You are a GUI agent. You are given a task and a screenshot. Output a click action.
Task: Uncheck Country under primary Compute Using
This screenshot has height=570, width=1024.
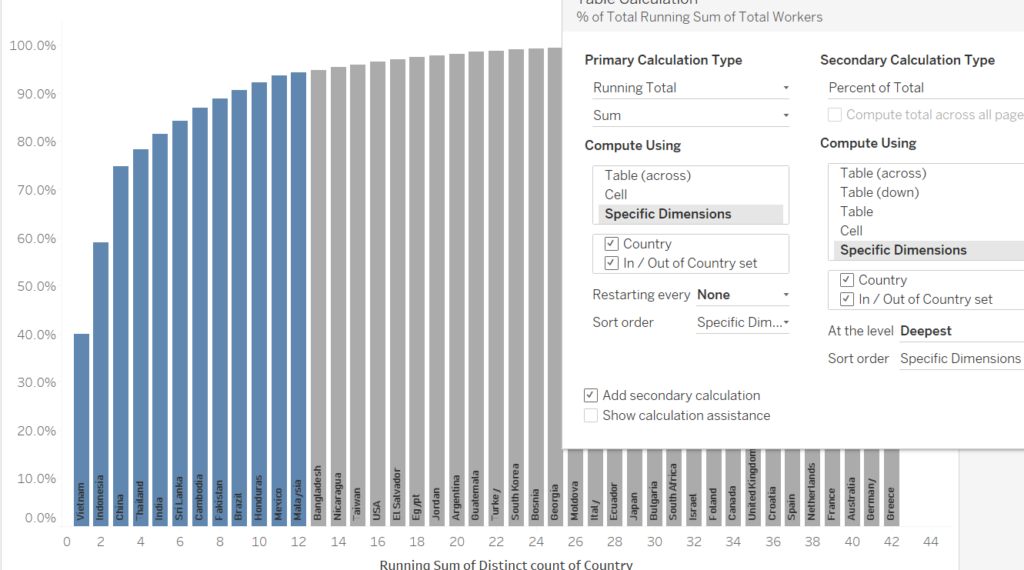point(611,244)
